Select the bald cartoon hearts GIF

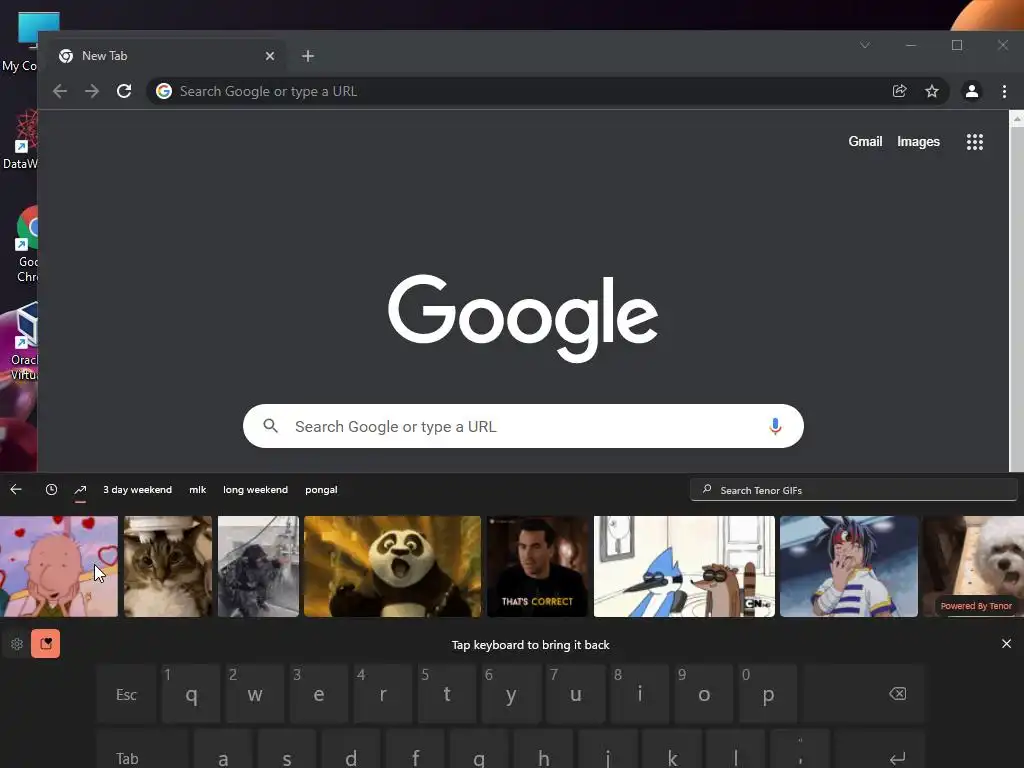[59, 566]
